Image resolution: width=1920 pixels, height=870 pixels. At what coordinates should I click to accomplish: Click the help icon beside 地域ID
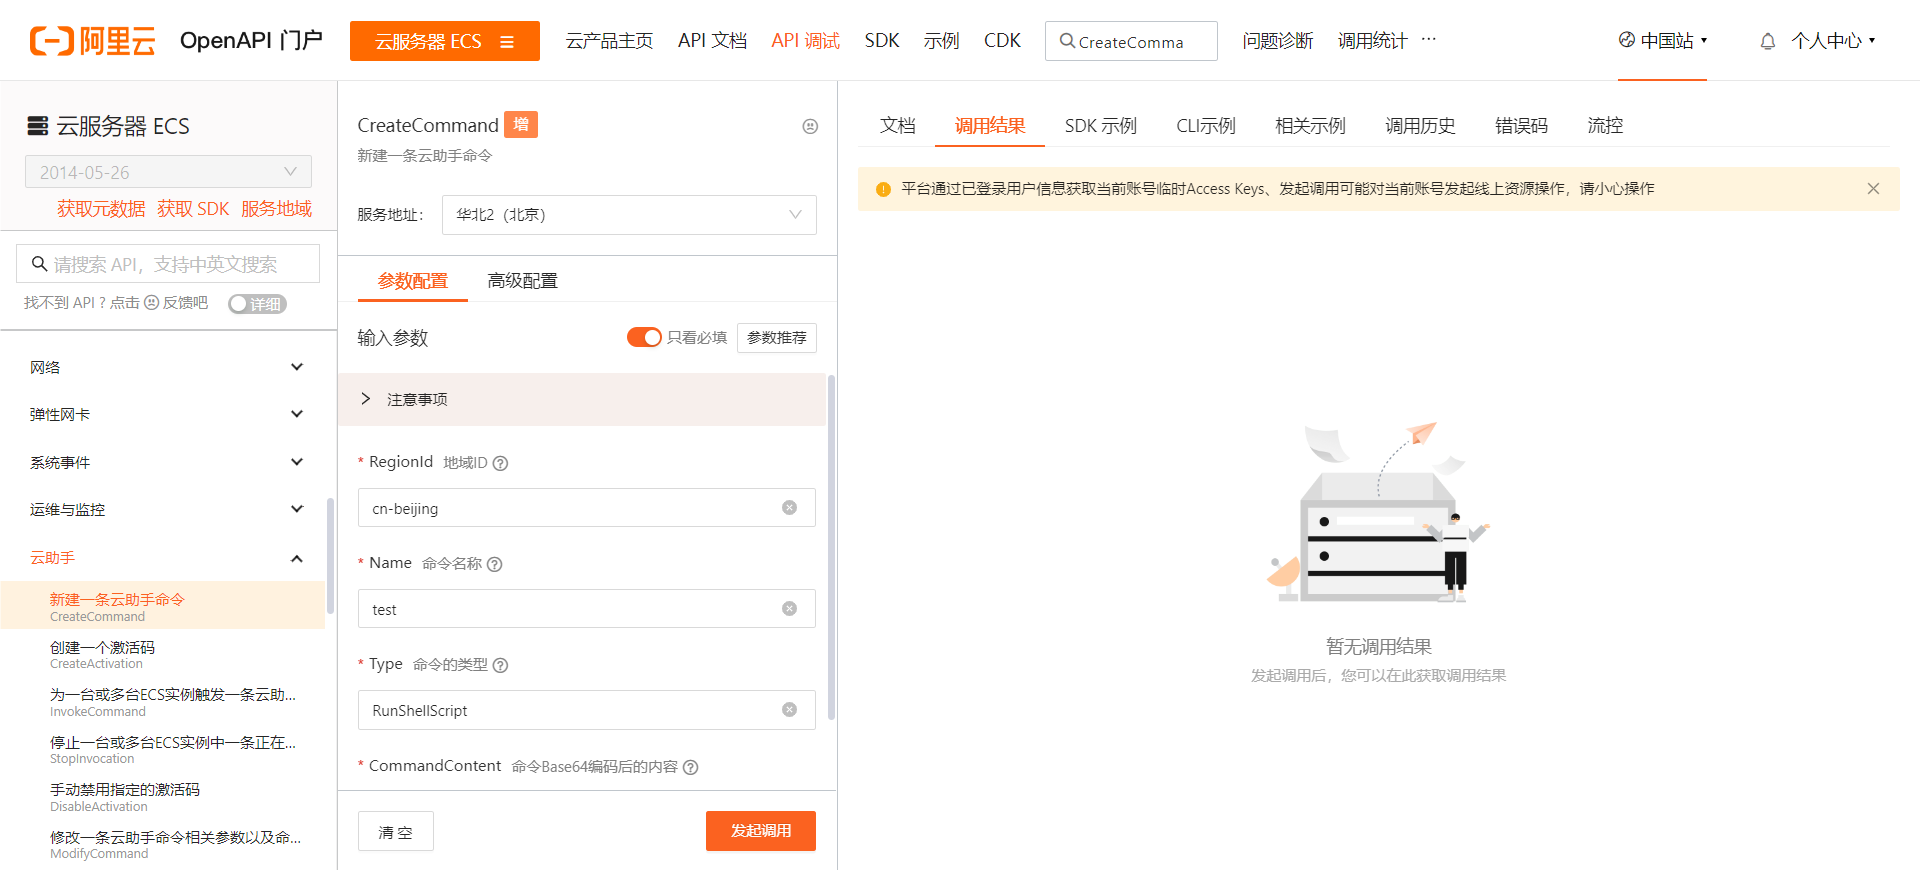tap(501, 463)
